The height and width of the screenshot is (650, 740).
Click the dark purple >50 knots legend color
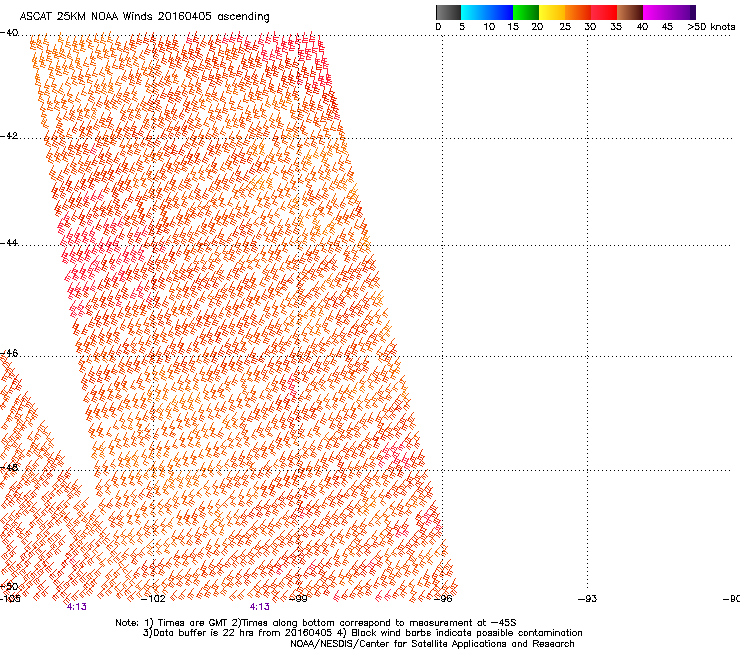click(x=692, y=12)
